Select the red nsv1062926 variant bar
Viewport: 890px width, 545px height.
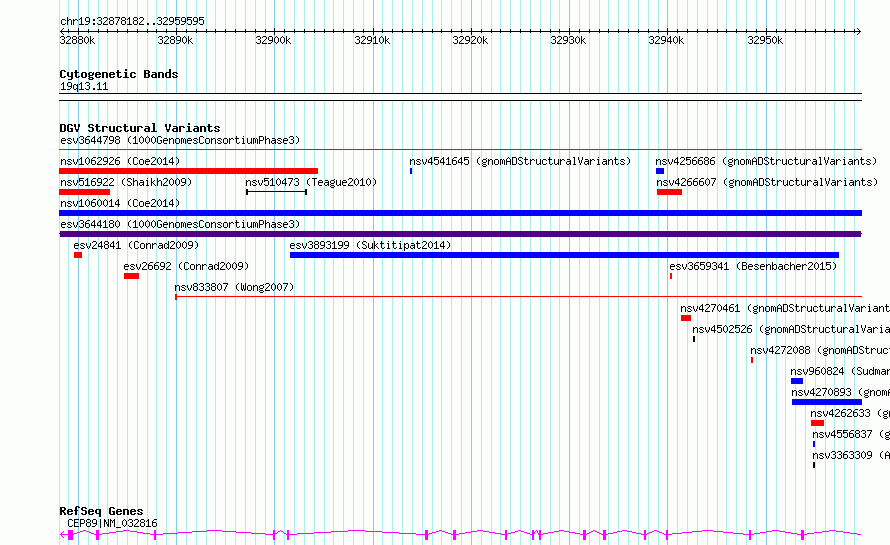click(188, 171)
